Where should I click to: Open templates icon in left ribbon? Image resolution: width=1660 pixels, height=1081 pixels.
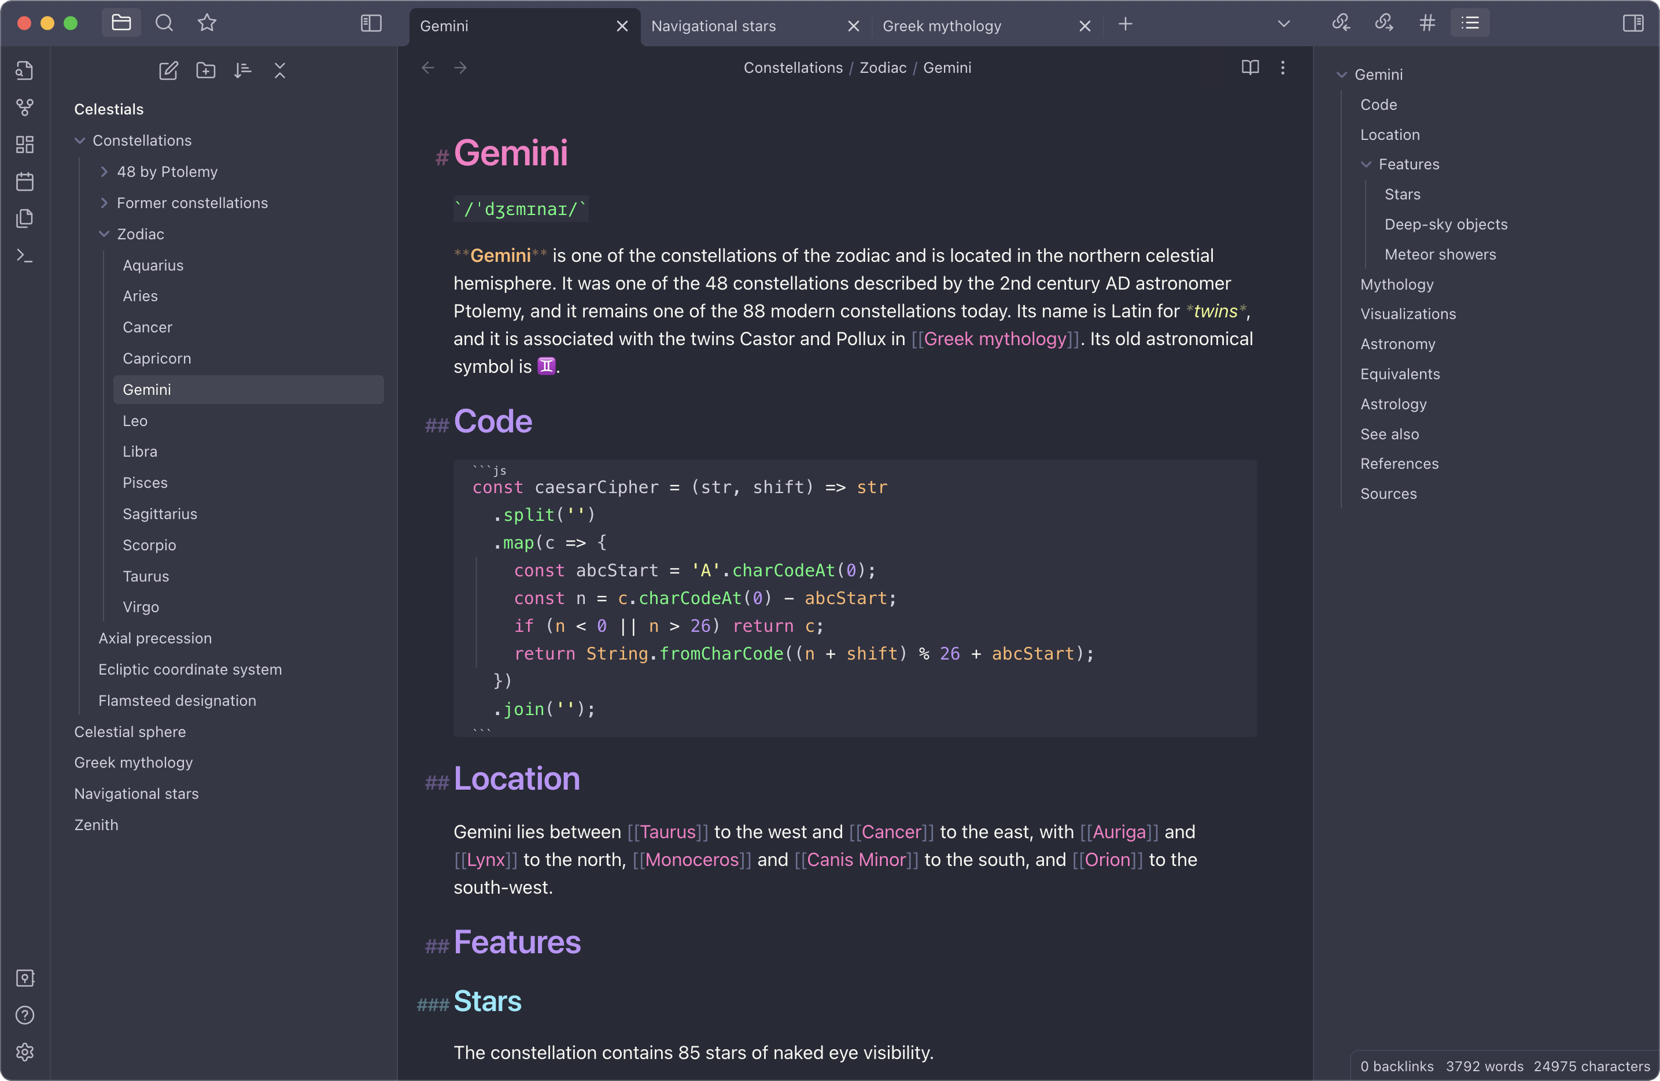point(25,218)
